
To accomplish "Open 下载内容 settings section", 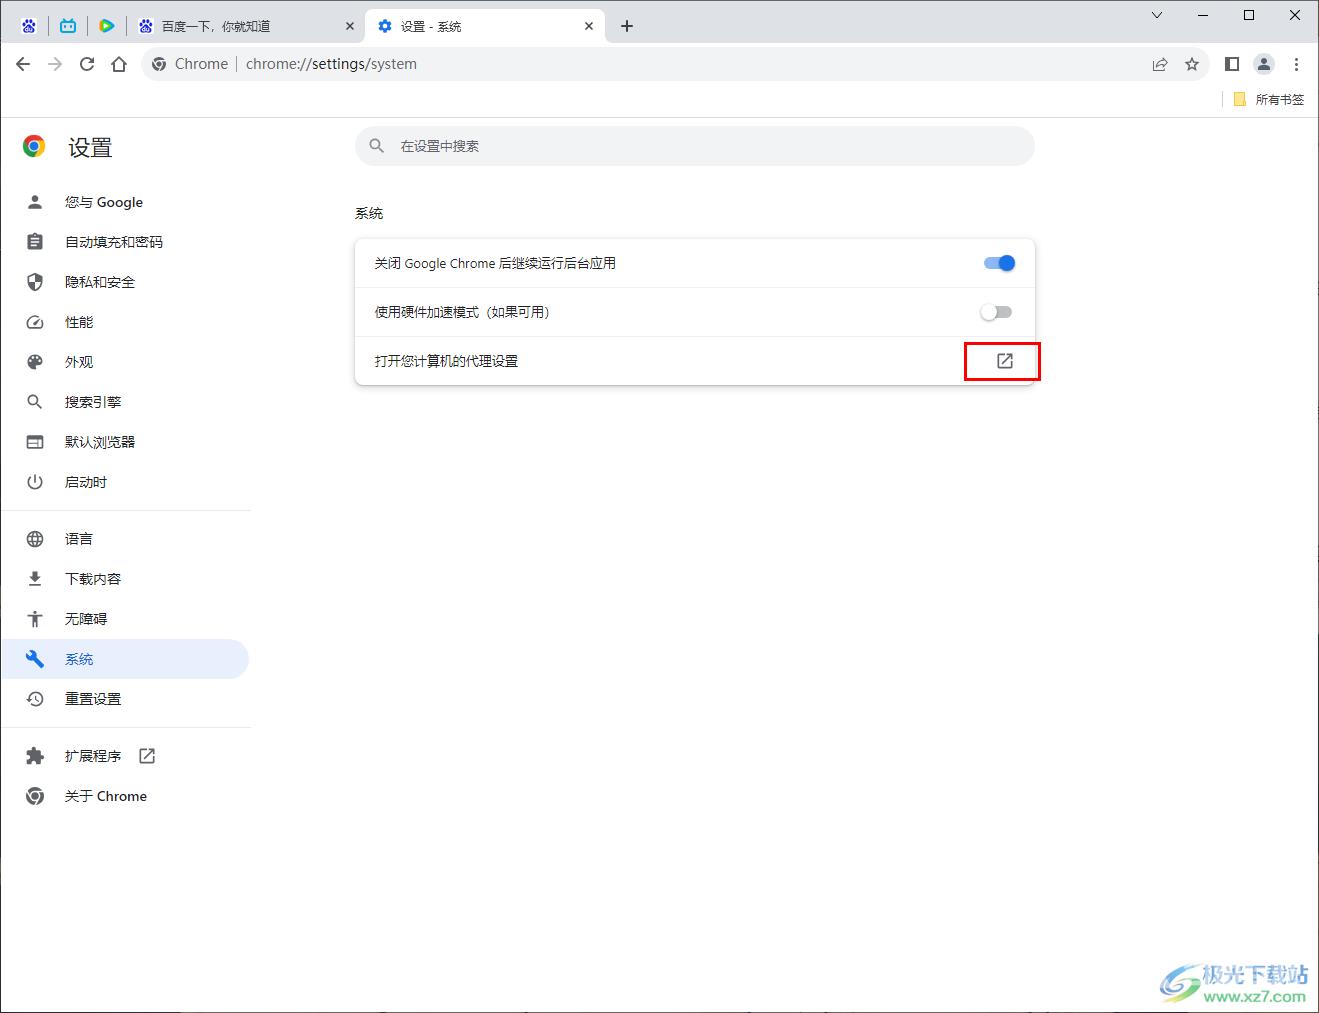I will pos(125,579).
